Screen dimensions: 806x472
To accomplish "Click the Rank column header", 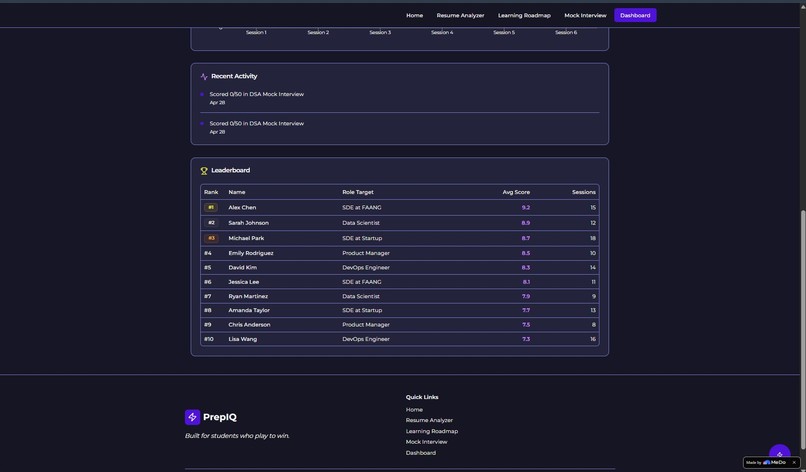I will (211, 192).
